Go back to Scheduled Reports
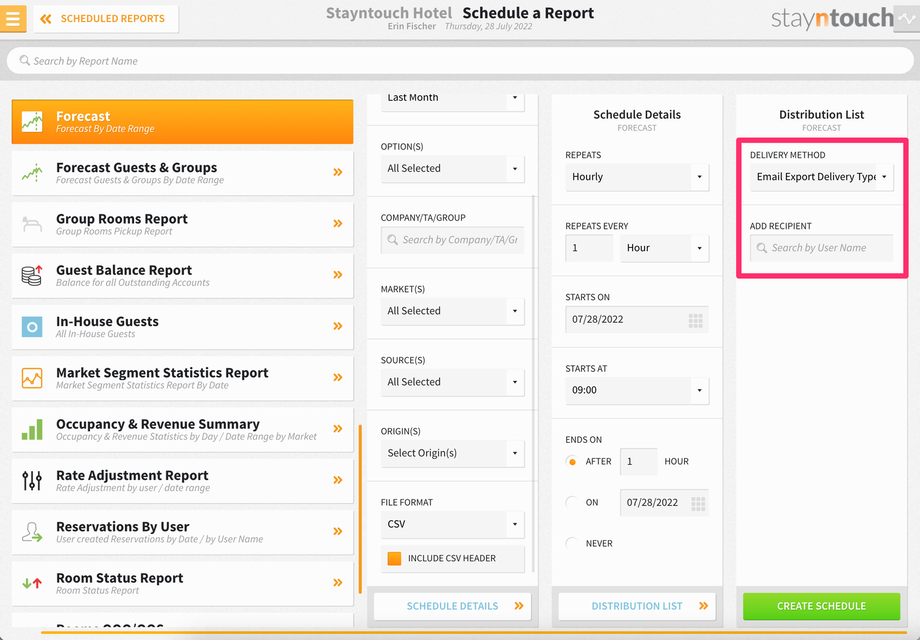This screenshot has height=640, width=920. click(x=106, y=19)
